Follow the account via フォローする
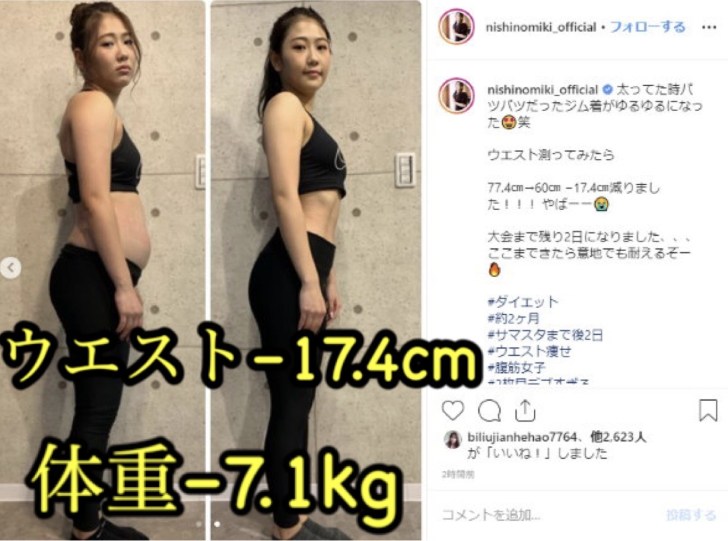This screenshot has width=728, height=541. pyautogui.click(x=647, y=27)
